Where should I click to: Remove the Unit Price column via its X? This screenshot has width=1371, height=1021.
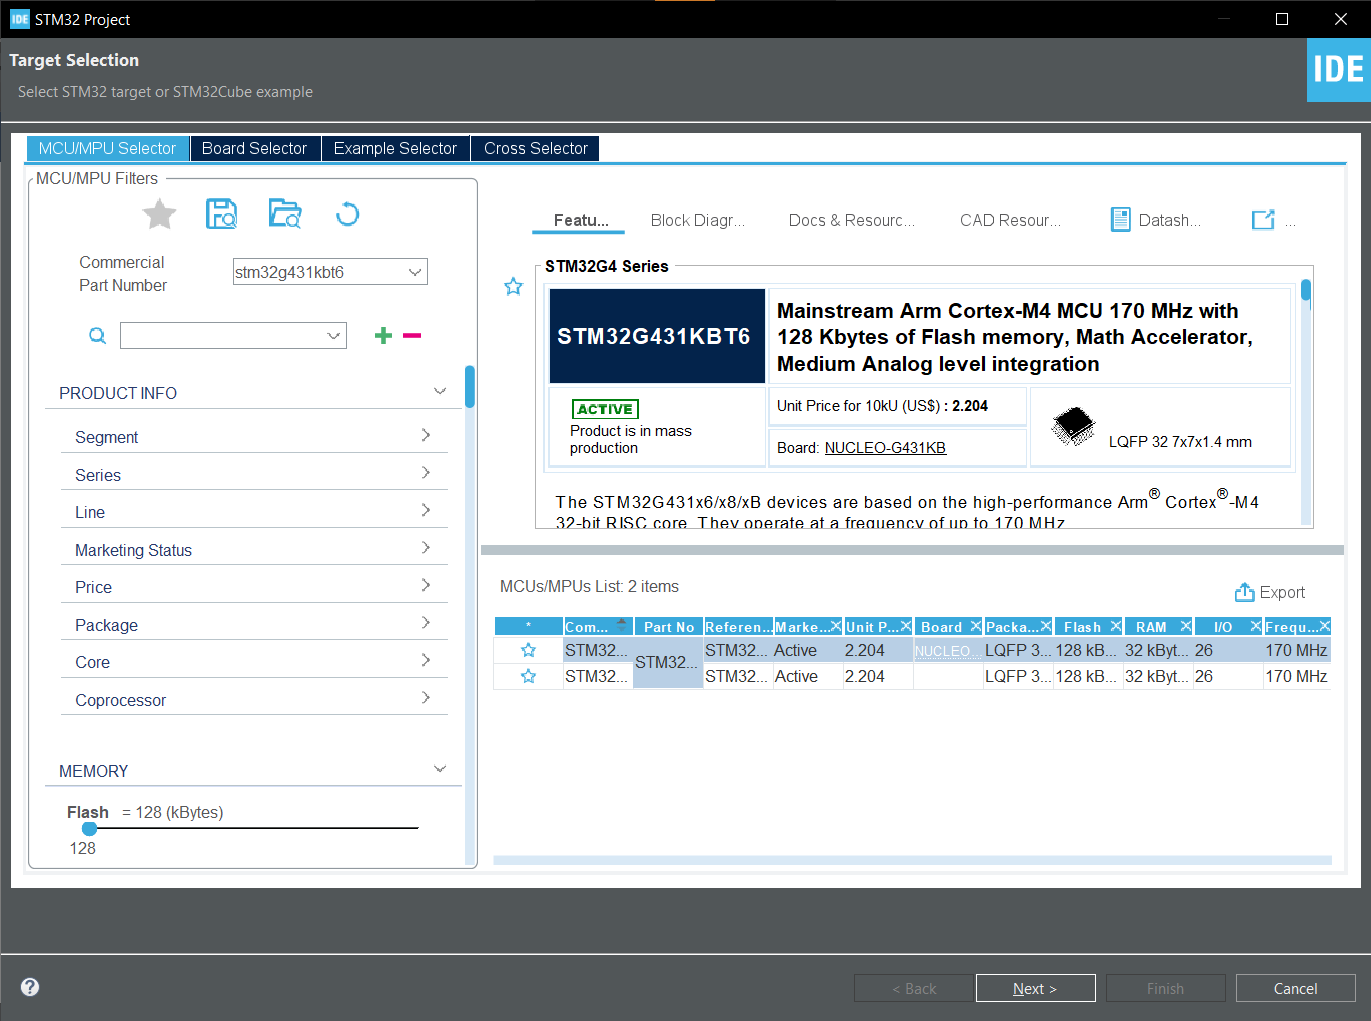(x=906, y=626)
